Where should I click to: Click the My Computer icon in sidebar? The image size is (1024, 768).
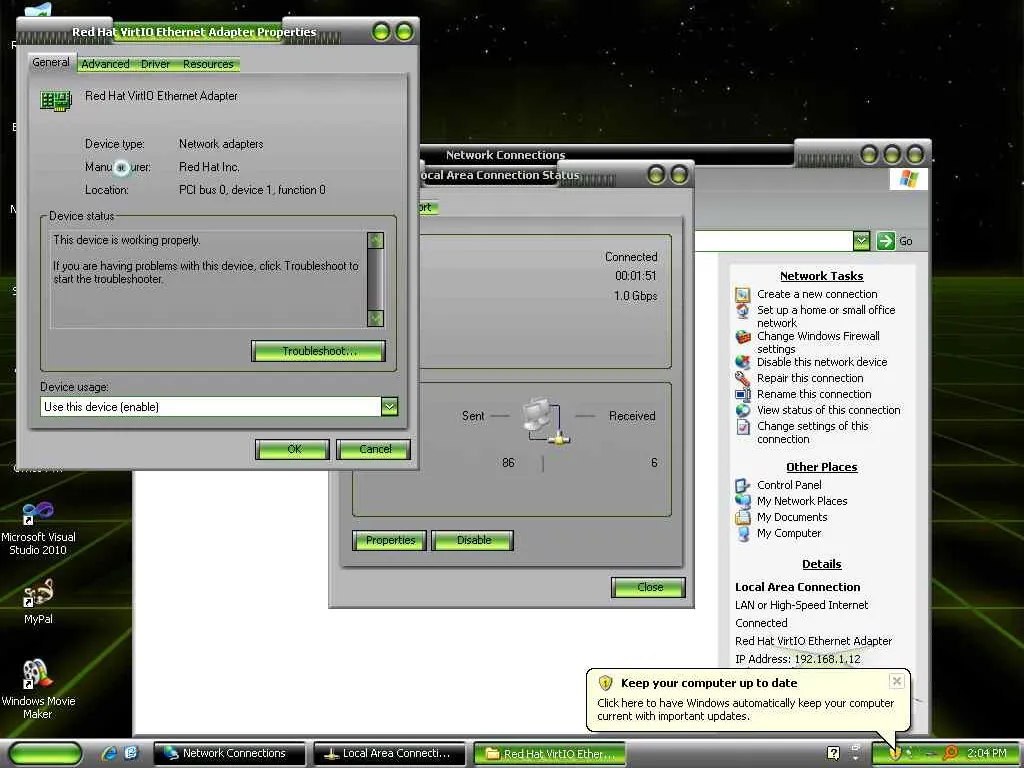coord(743,534)
